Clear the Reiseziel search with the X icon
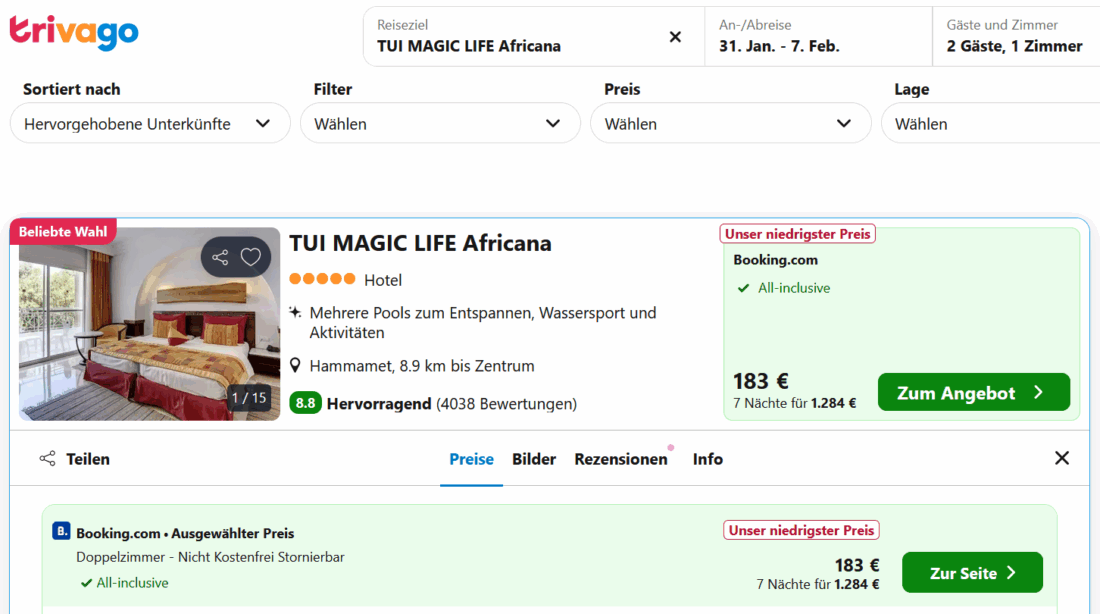This screenshot has width=1100, height=614. pyautogui.click(x=675, y=36)
